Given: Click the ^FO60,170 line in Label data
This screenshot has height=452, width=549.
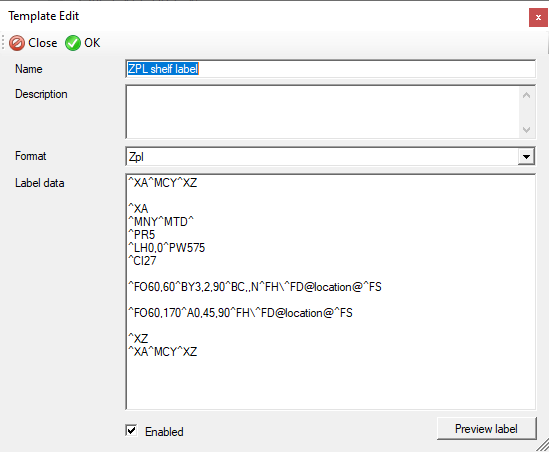Looking at the screenshot, I should click(x=240, y=313).
